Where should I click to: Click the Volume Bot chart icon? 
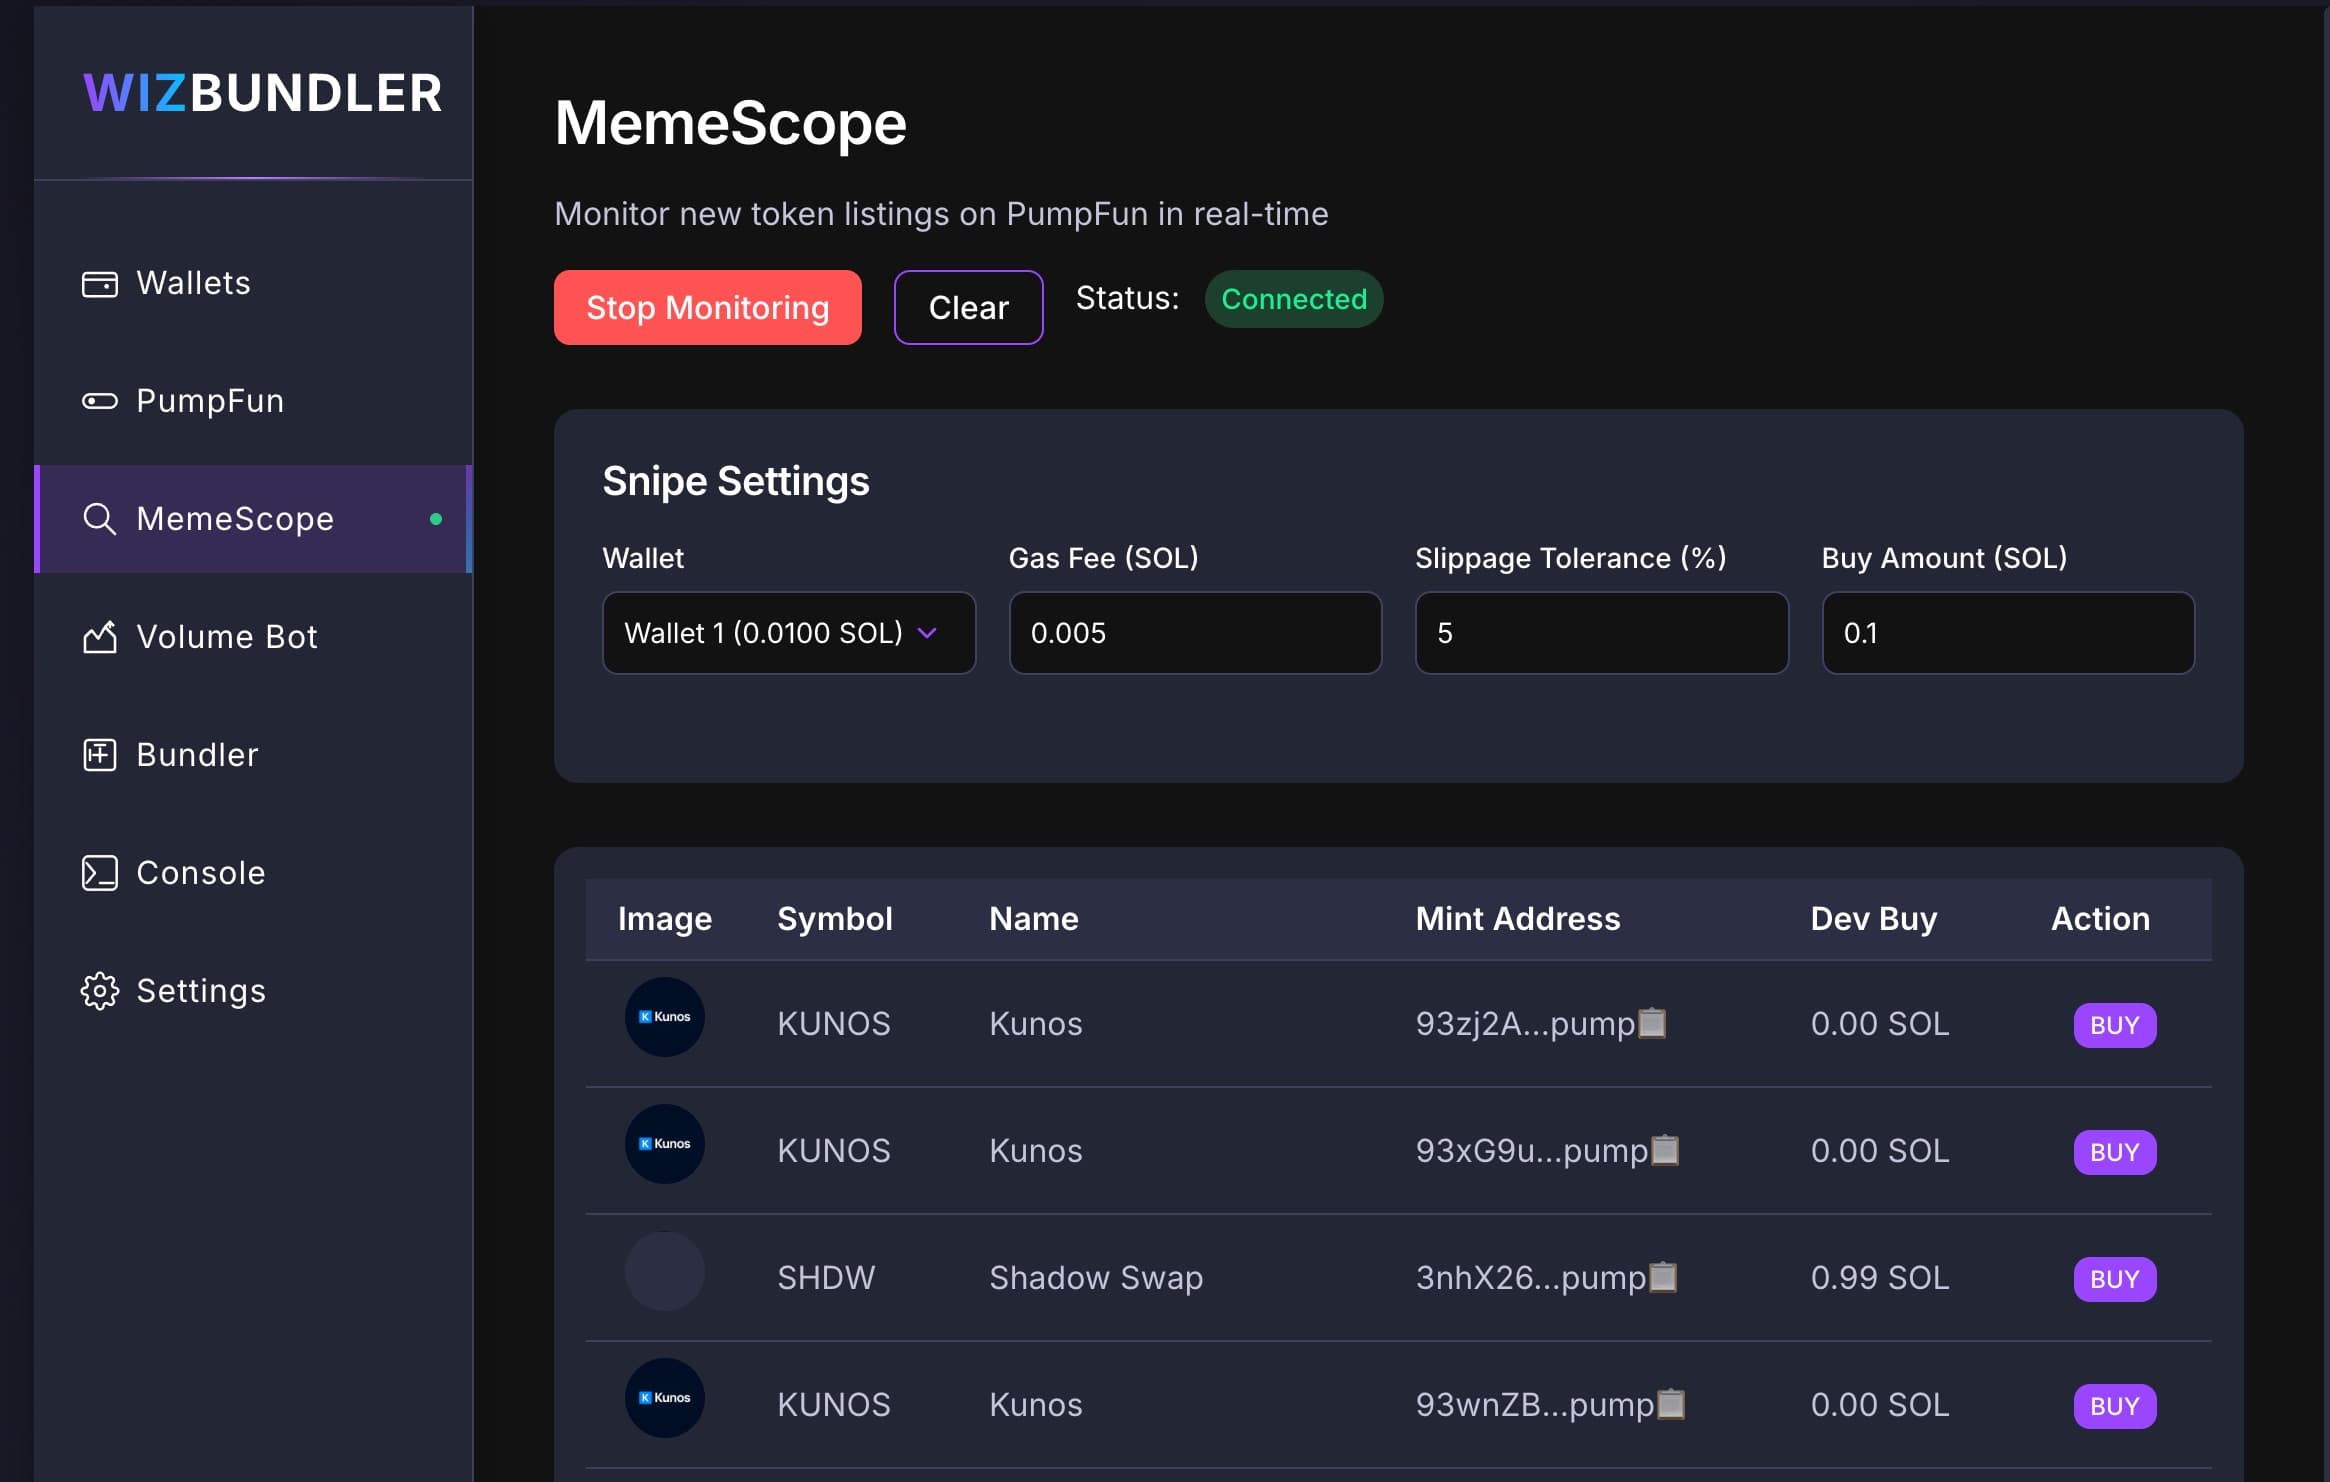tap(99, 637)
